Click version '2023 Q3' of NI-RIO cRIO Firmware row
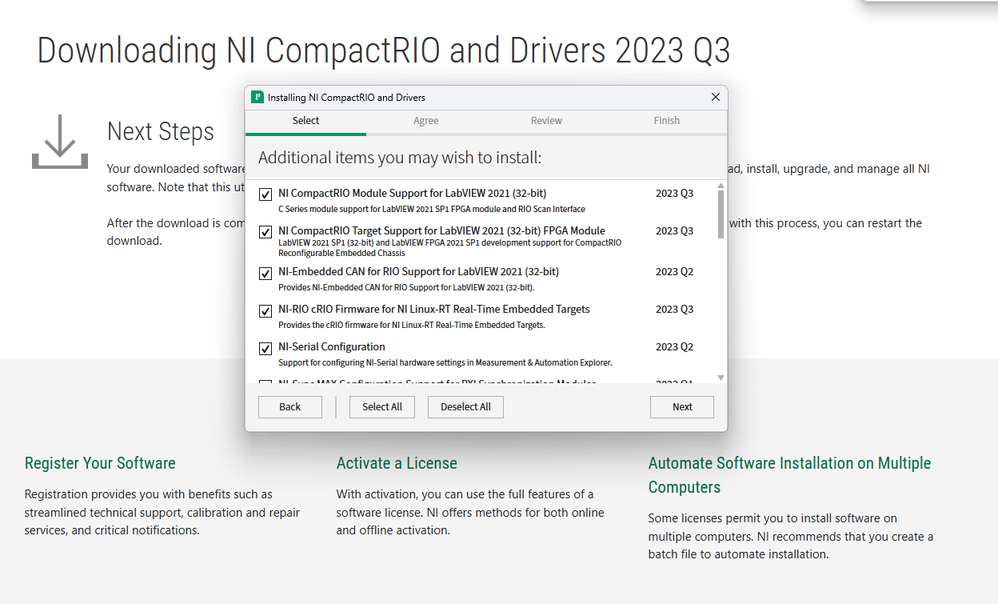The height and width of the screenshot is (604, 998). 675,309
